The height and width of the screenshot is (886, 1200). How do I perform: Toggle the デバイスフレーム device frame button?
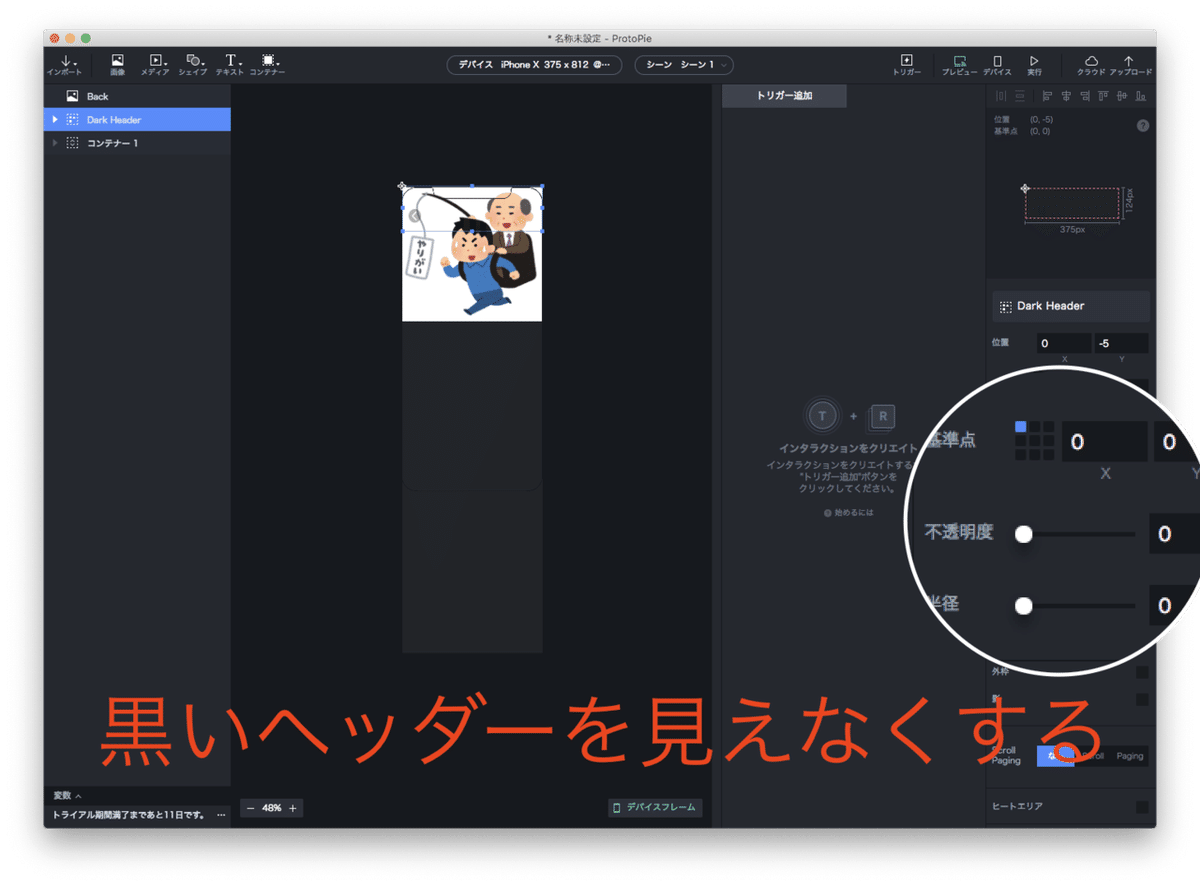click(655, 808)
